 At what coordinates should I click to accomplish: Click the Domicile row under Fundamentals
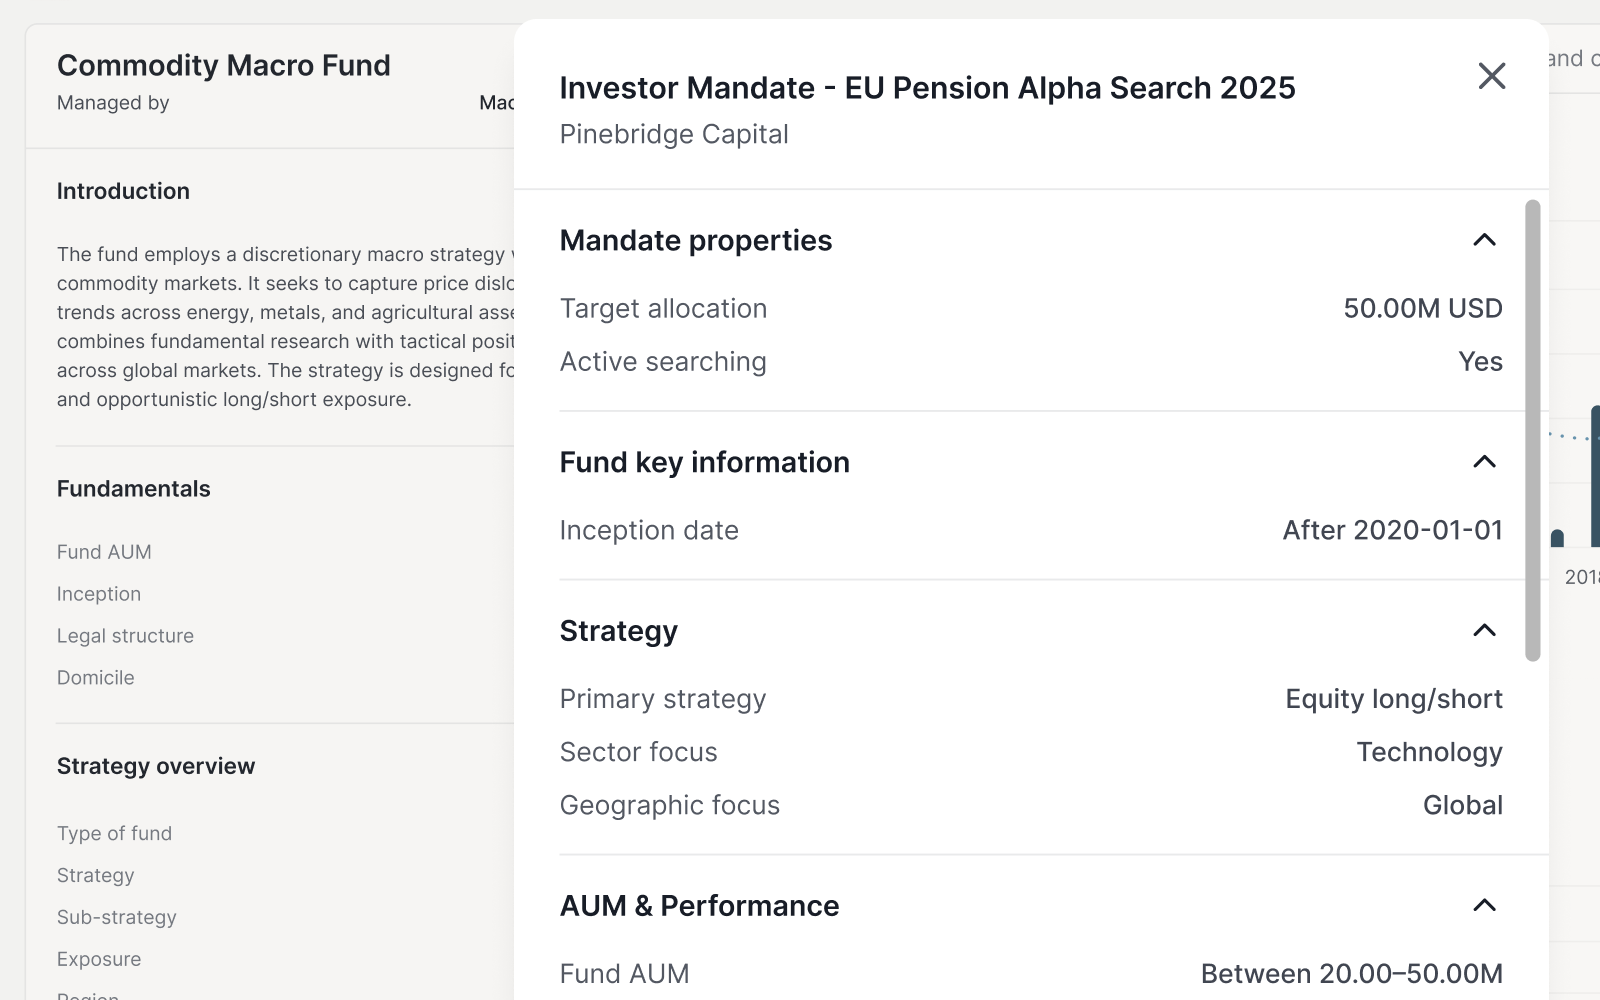coord(95,678)
